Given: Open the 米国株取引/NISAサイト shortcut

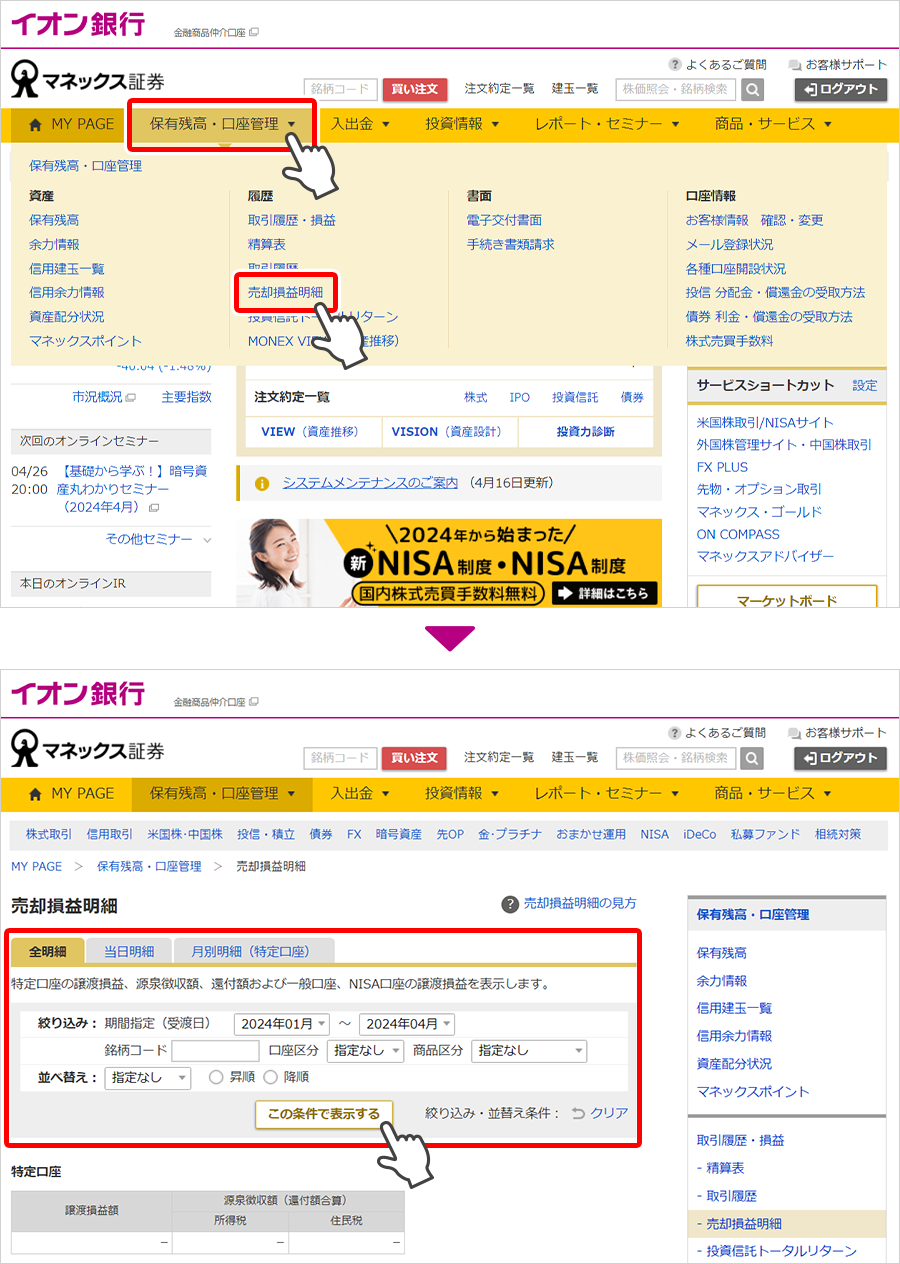Looking at the screenshot, I should [765, 423].
